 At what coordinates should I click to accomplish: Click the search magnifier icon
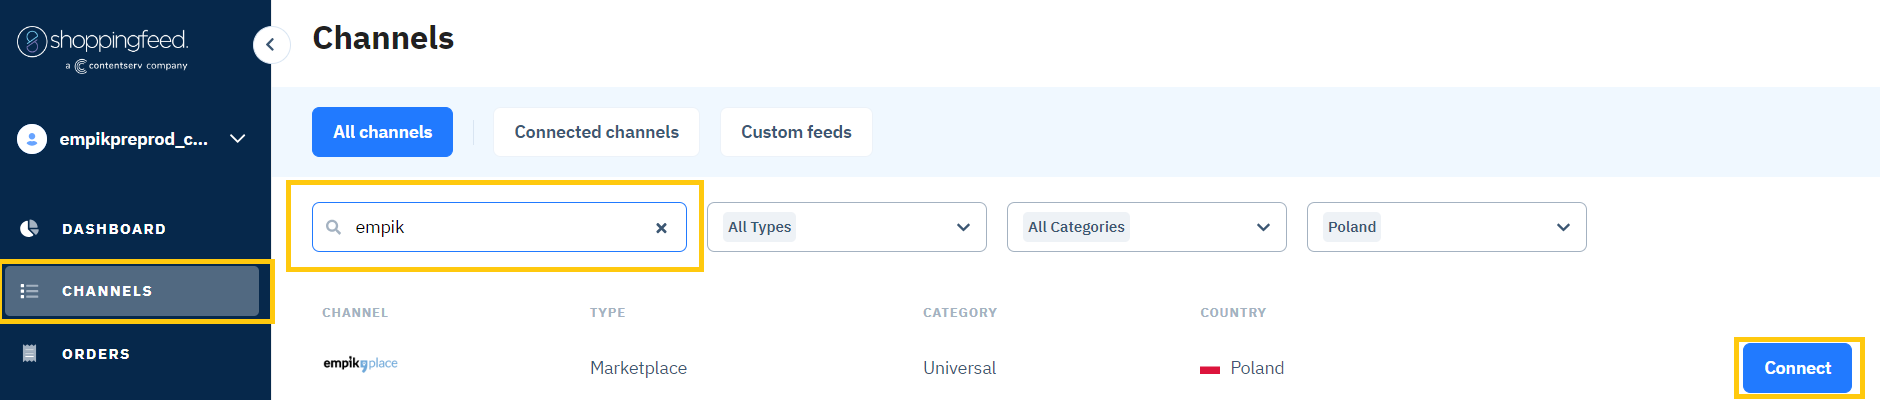tap(334, 227)
